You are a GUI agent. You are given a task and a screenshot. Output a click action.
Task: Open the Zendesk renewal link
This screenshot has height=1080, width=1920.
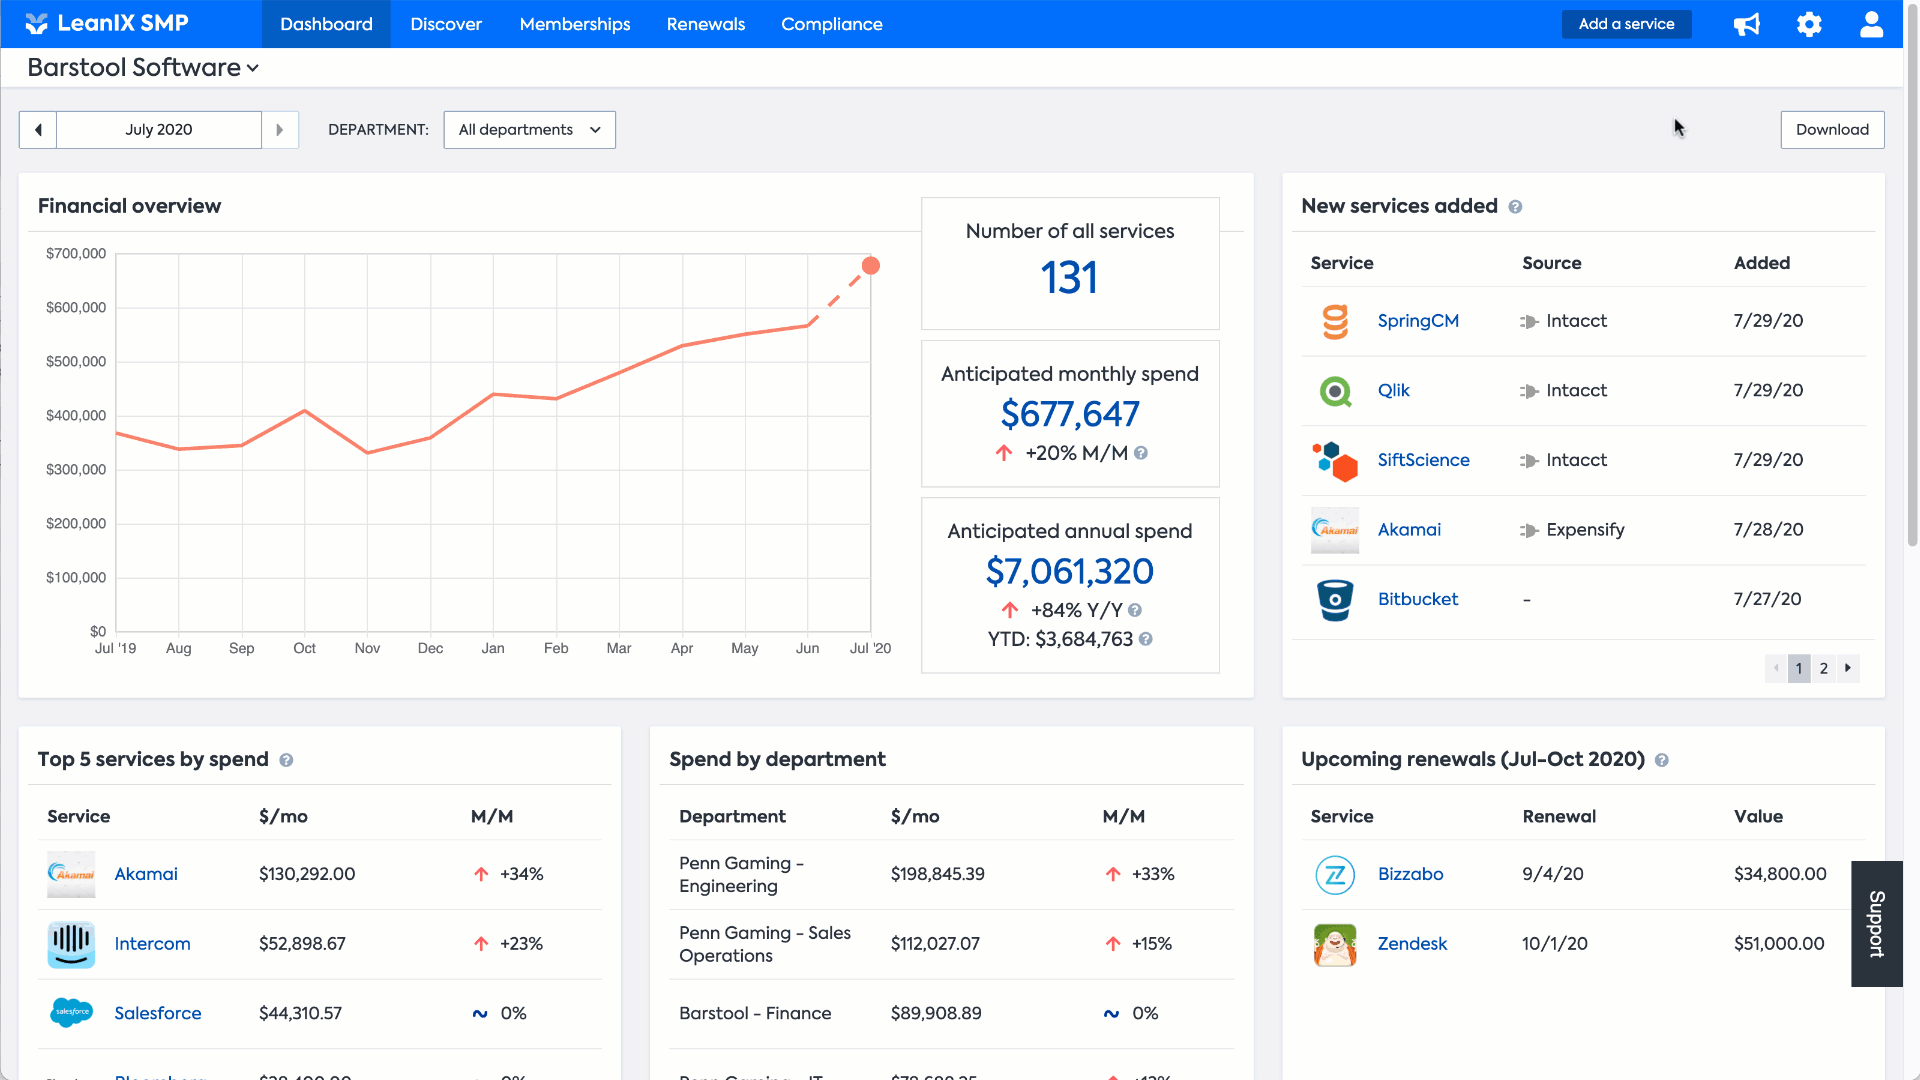1412,944
